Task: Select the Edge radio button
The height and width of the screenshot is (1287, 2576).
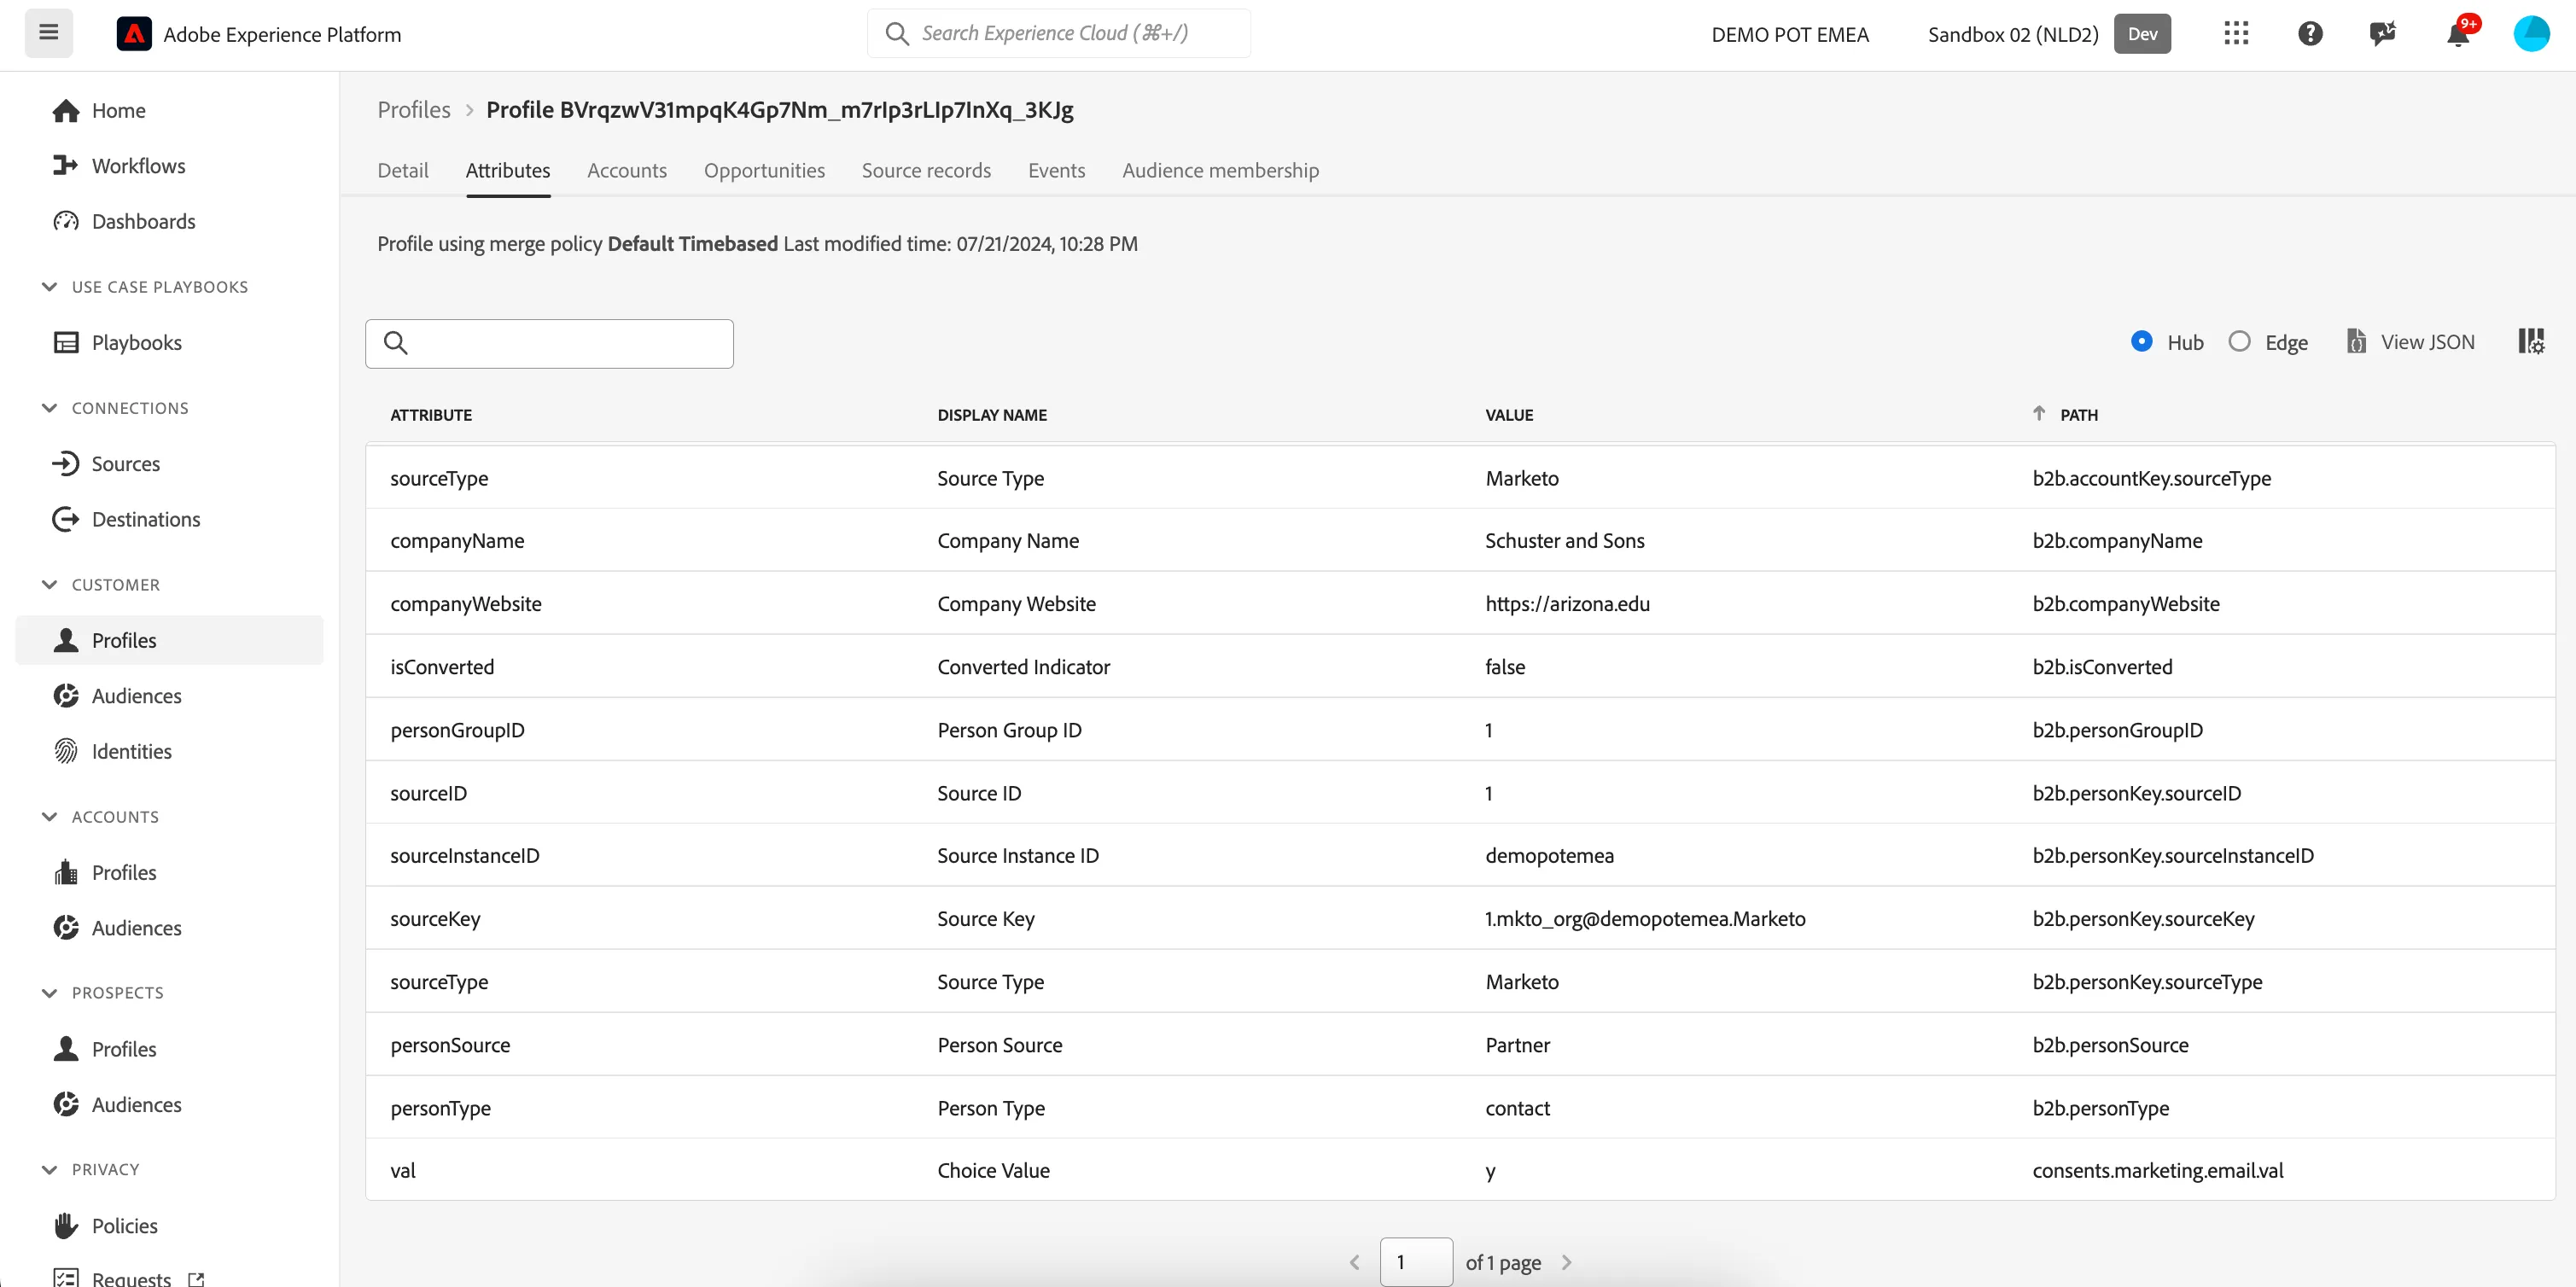Action: [x=2239, y=341]
